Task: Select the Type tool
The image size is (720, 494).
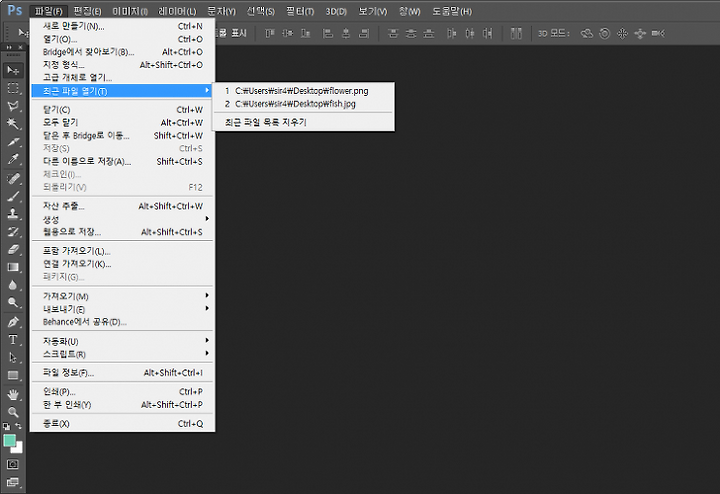Action: point(13,340)
